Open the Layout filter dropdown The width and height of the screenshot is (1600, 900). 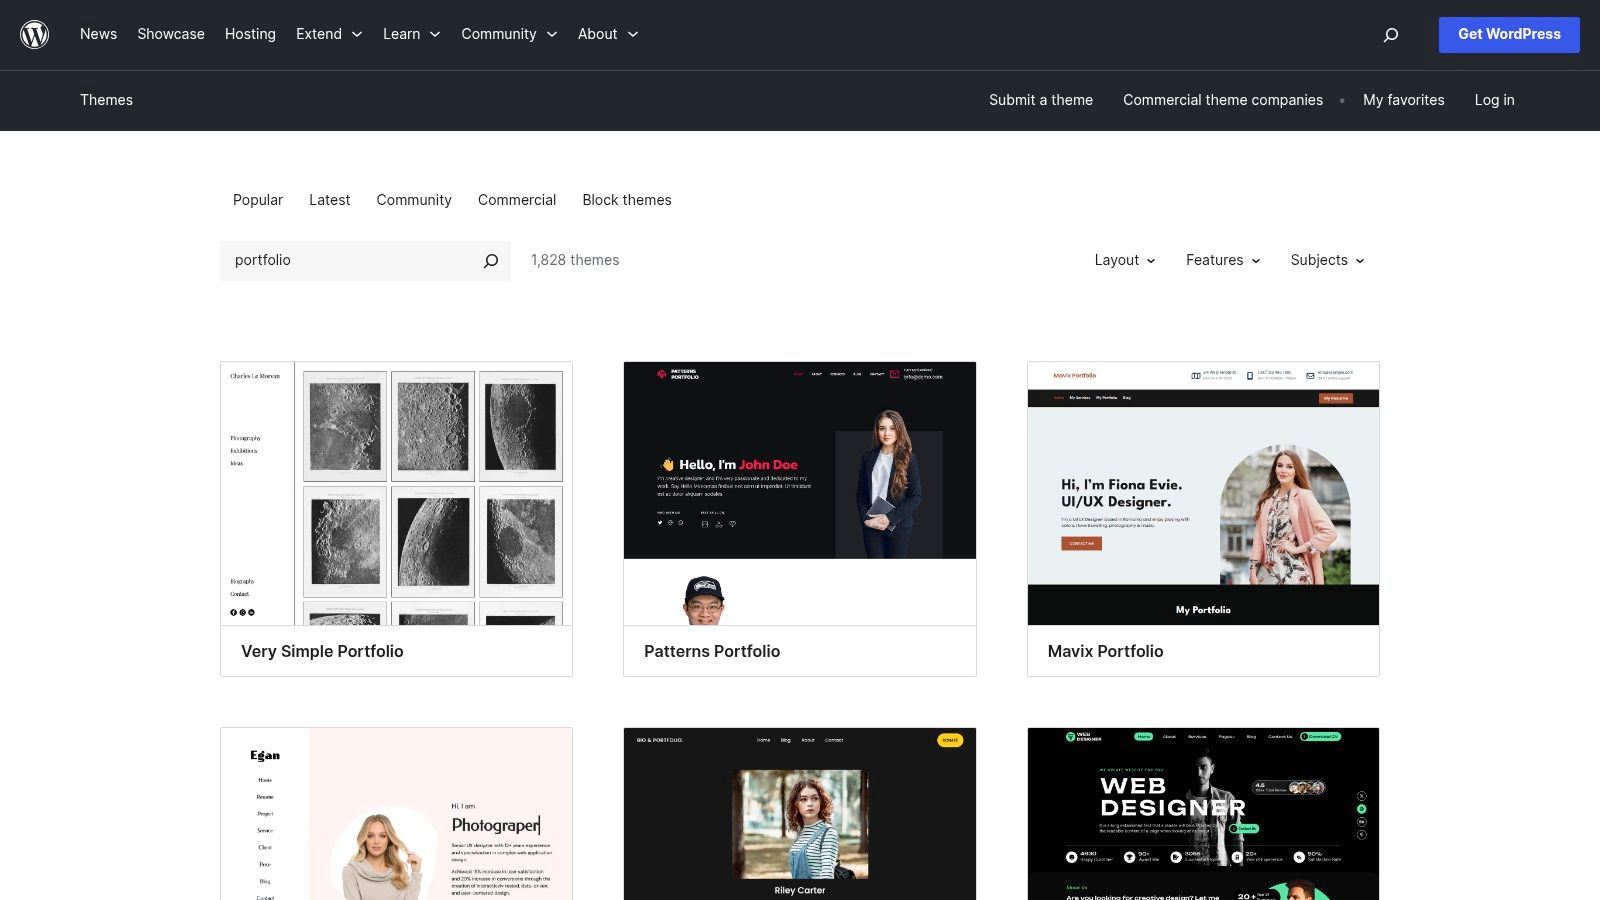[x=1123, y=260]
